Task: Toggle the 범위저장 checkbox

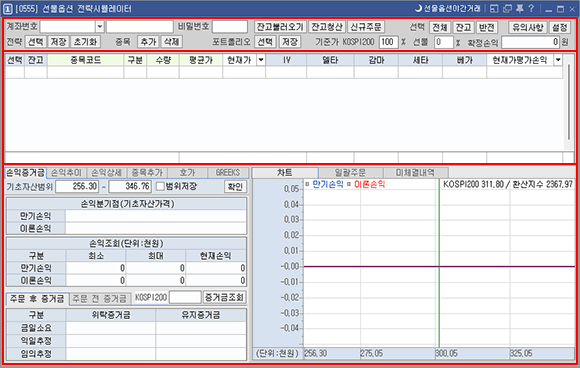Action: 160,186
